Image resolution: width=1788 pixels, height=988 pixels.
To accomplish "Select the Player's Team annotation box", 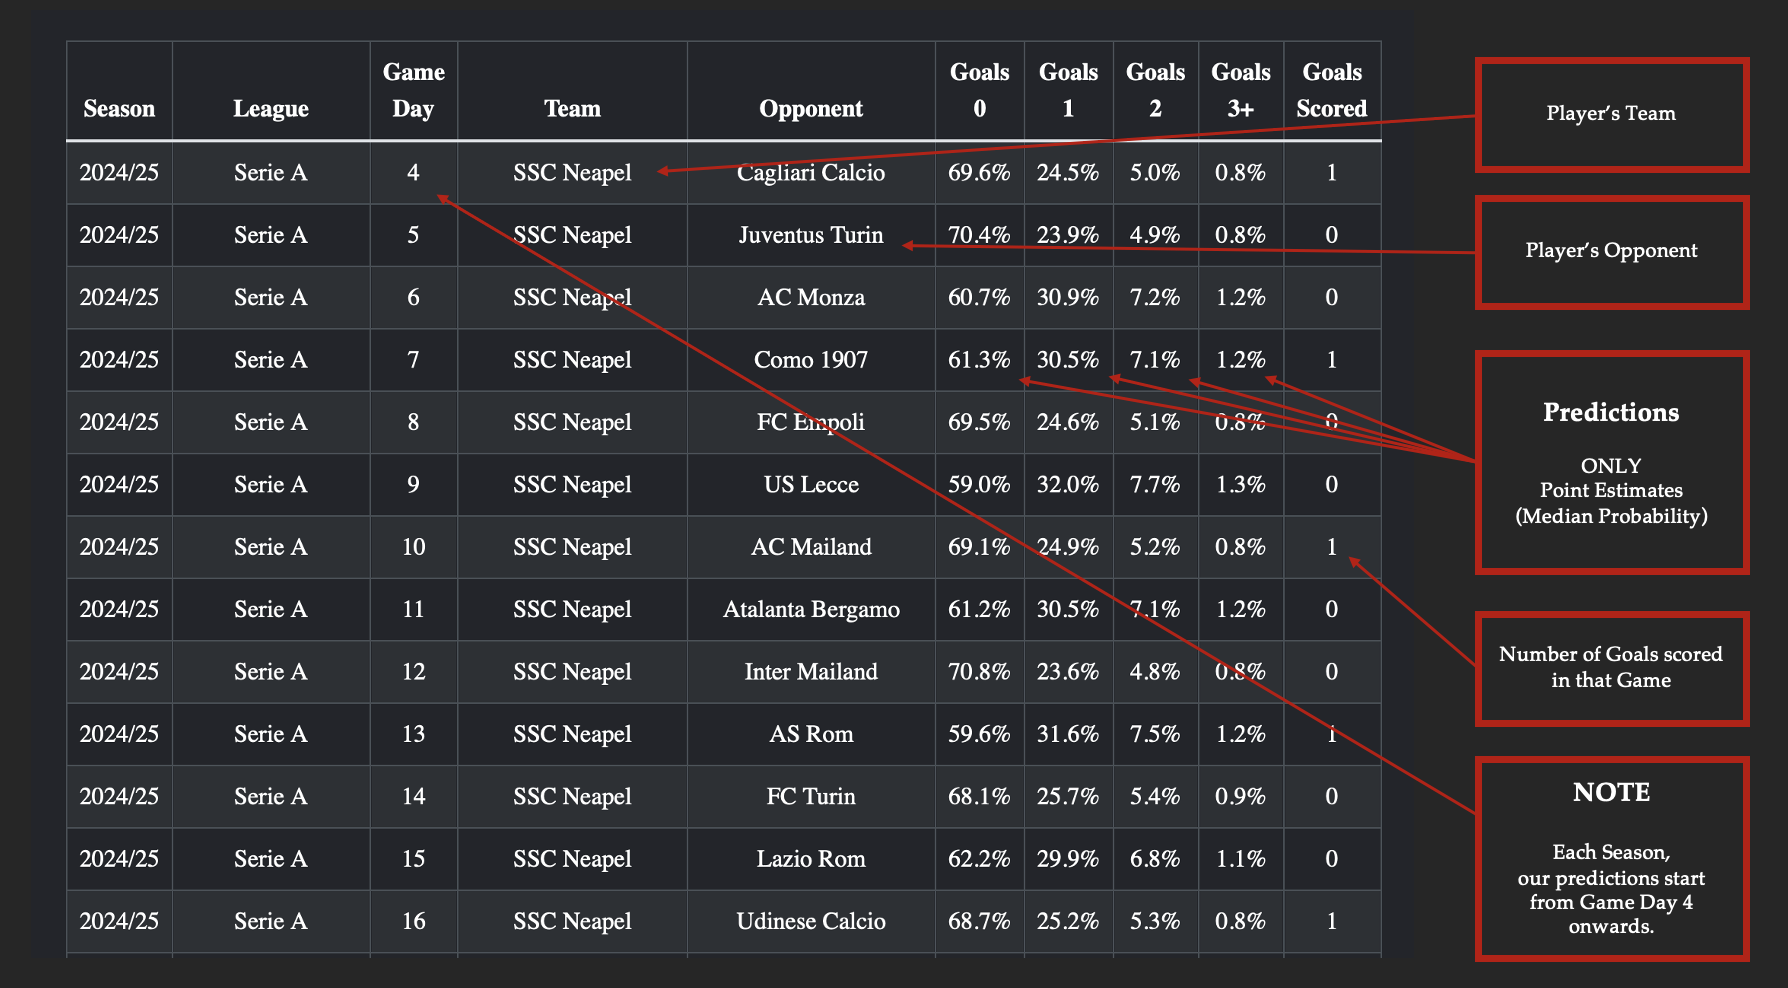I will 1611,114.
